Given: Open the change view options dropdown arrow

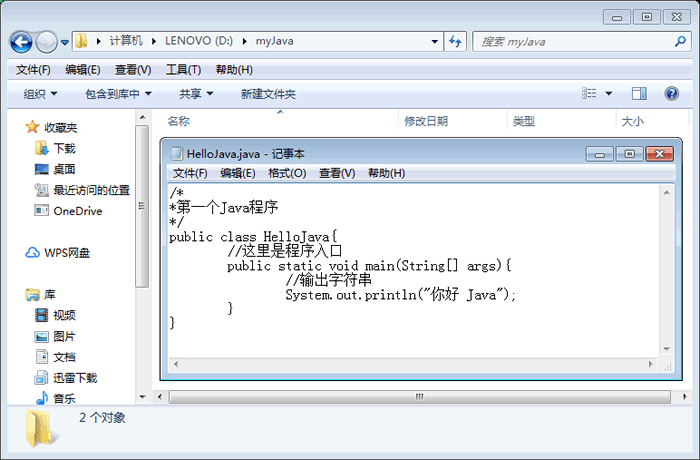Looking at the screenshot, I should (x=608, y=94).
